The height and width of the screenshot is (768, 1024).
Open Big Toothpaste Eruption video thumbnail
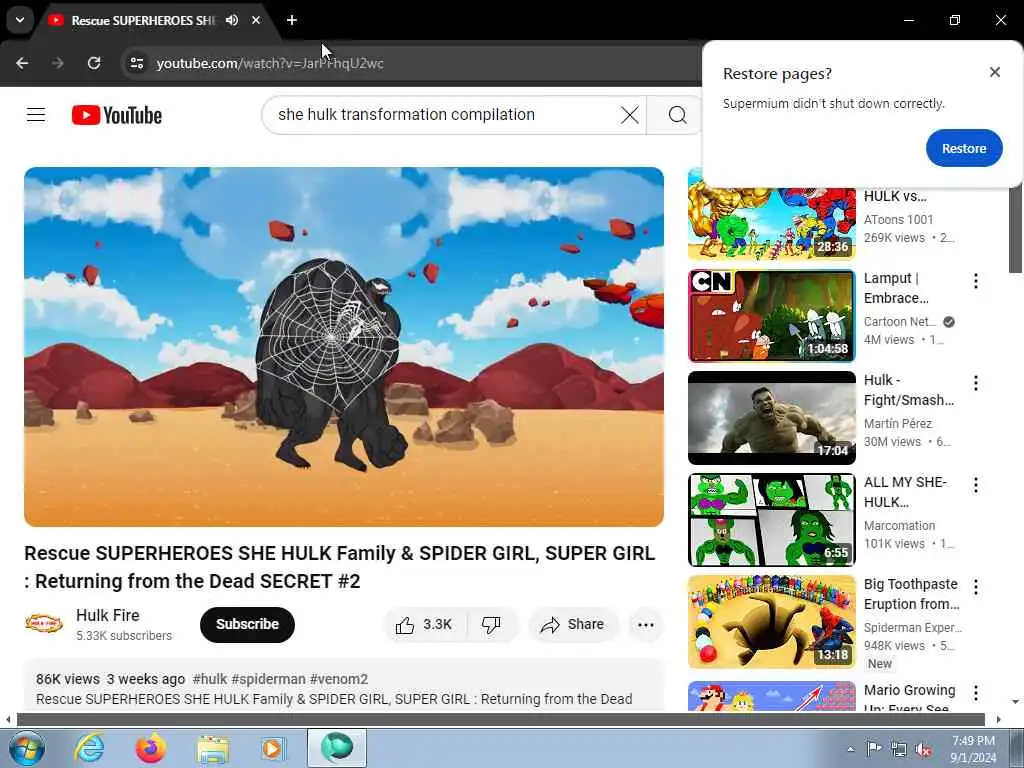click(x=771, y=622)
